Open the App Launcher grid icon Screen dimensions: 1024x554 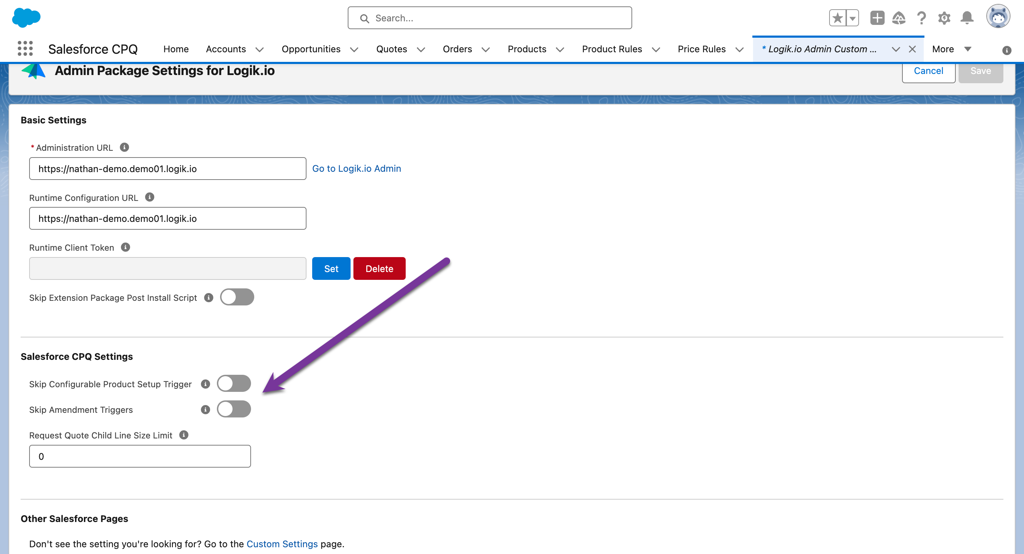click(25, 48)
